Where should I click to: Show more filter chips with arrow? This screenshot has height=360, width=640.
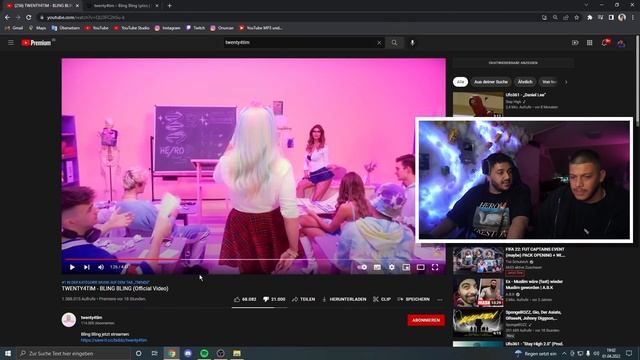coord(566,82)
